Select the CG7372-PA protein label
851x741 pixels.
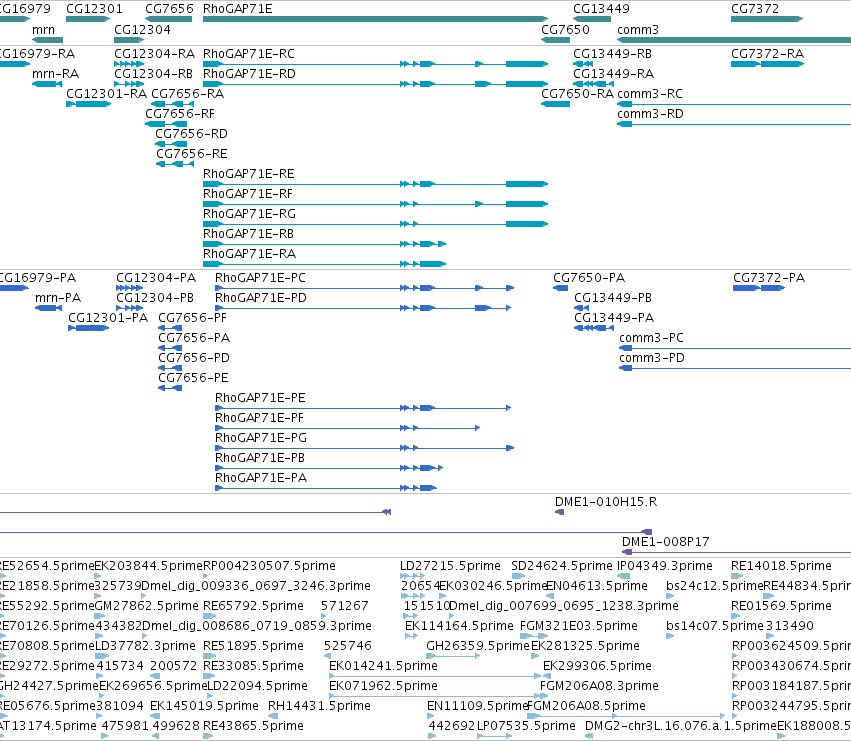coord(769,278)
